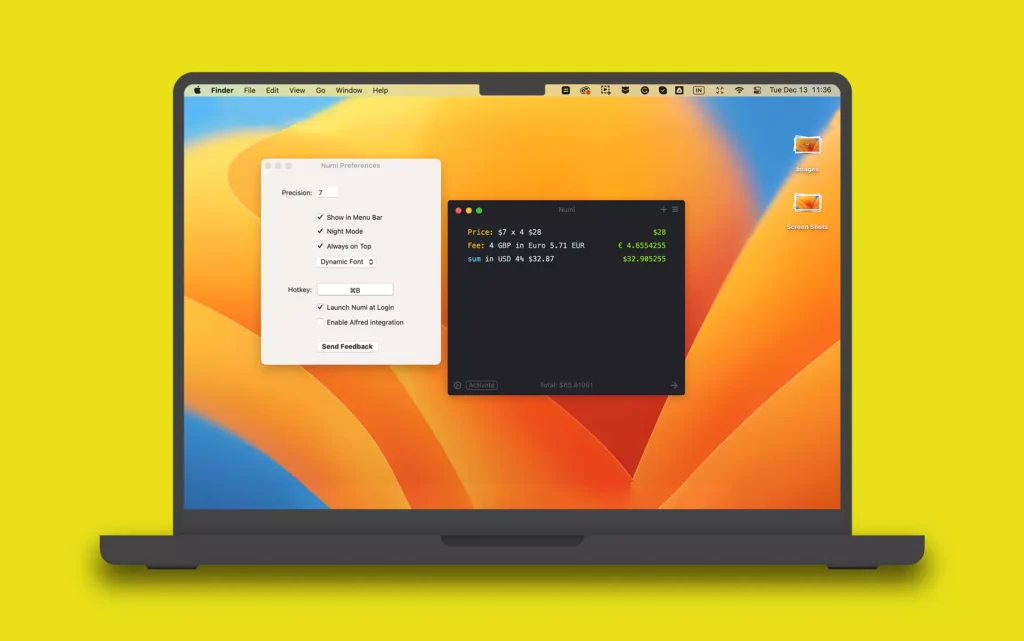
Task: Toggle the Launch Numi at Login checkbox
Action: (320, 307)
